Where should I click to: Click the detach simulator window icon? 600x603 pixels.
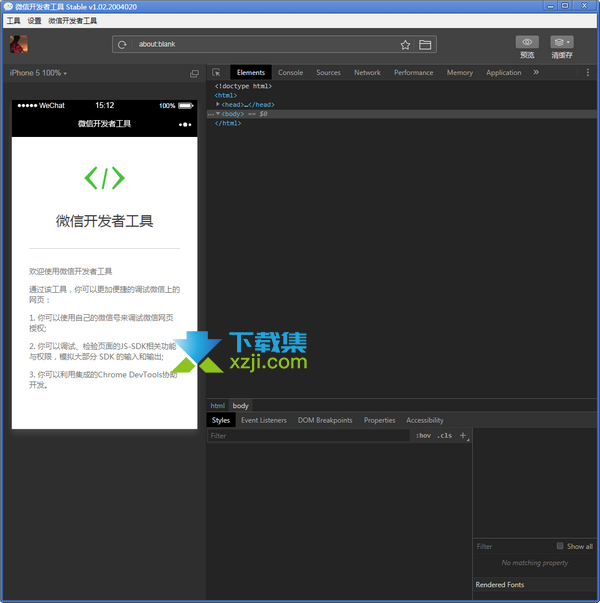pos(195,73)
